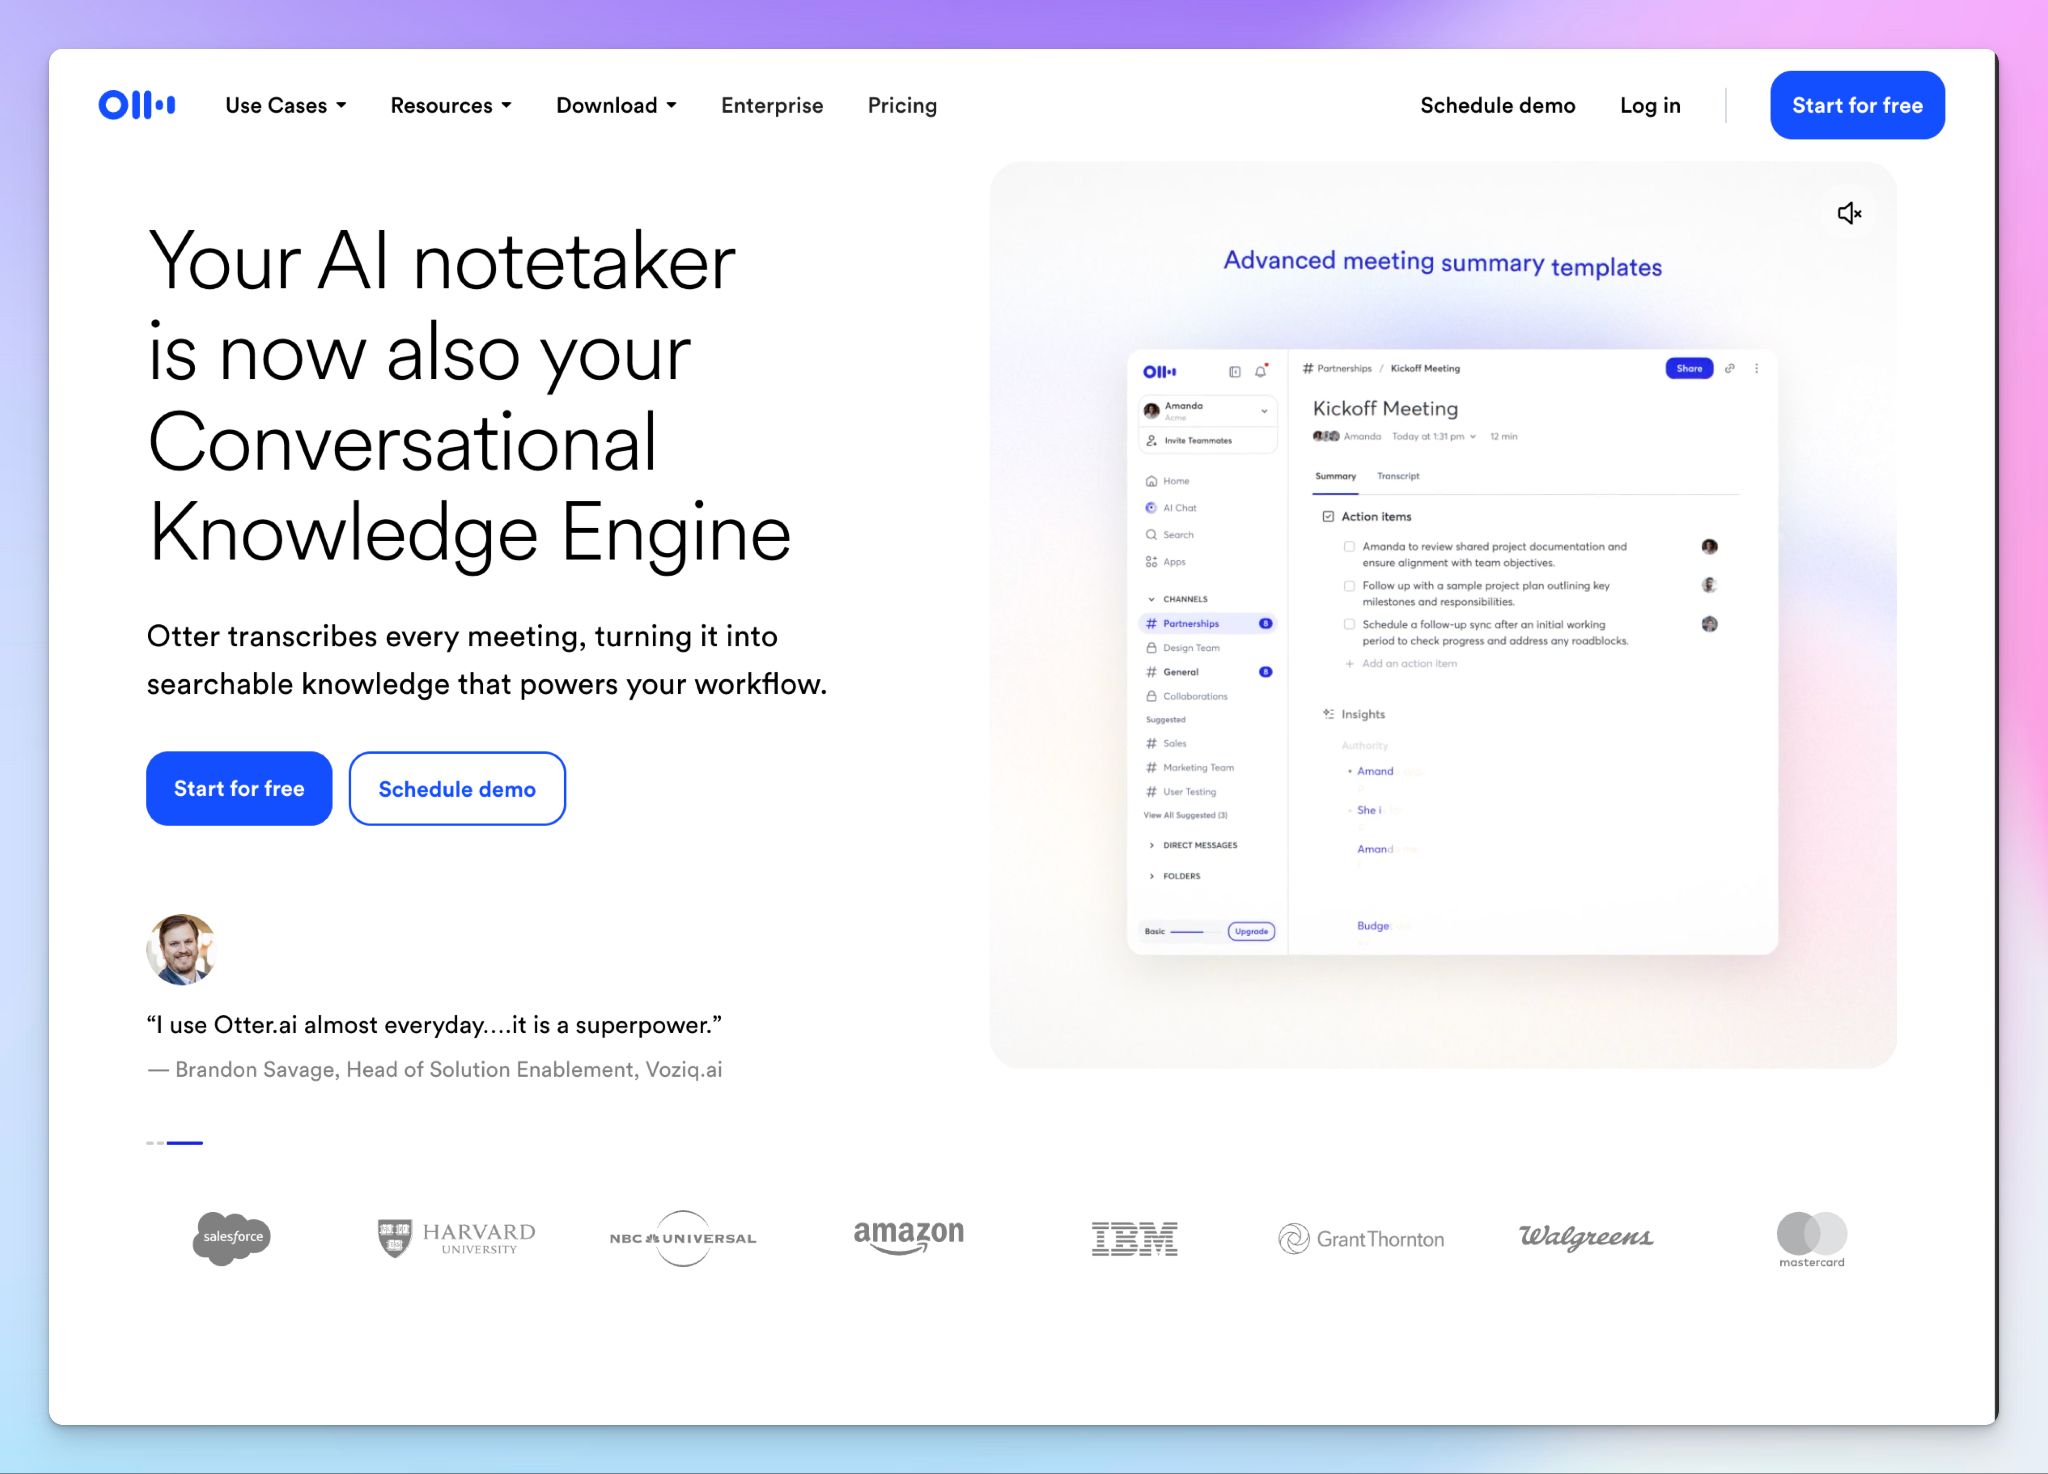Click assignee avatar on the follow-up sync item
This screenshot has width=2048, height=1474.
coord(1710,624)
